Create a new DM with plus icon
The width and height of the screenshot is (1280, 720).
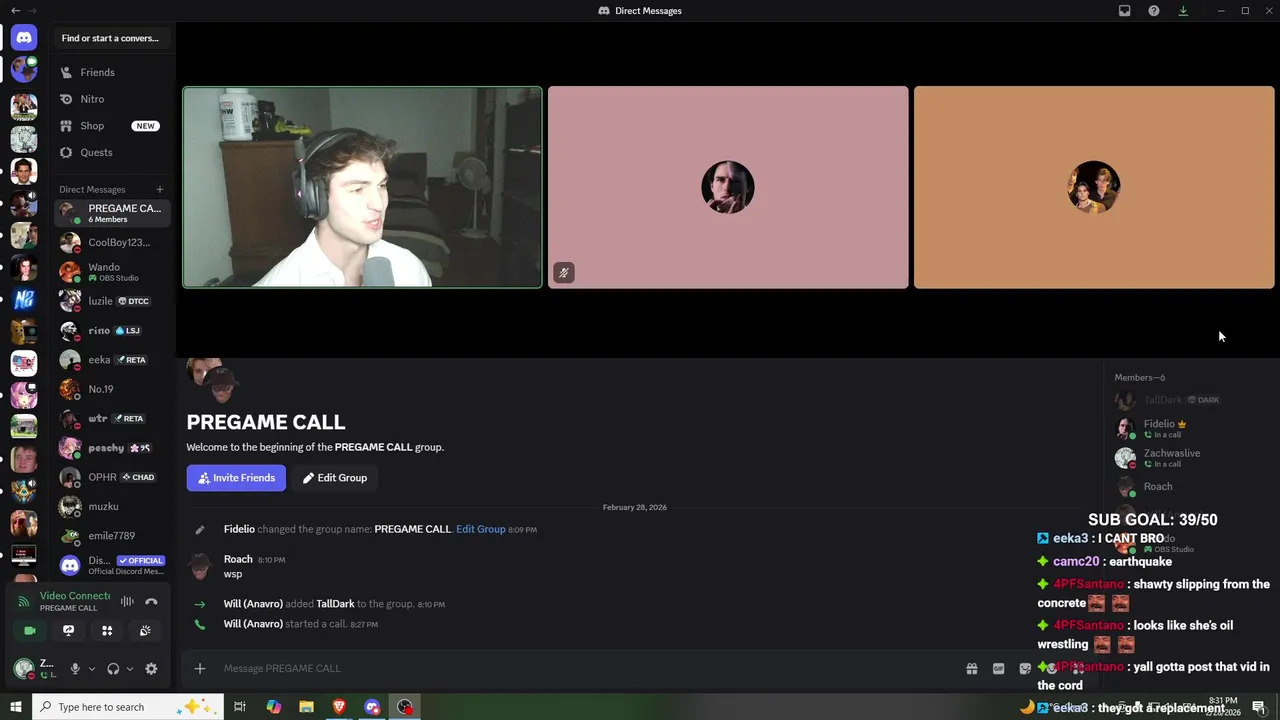tap(159, 189)
